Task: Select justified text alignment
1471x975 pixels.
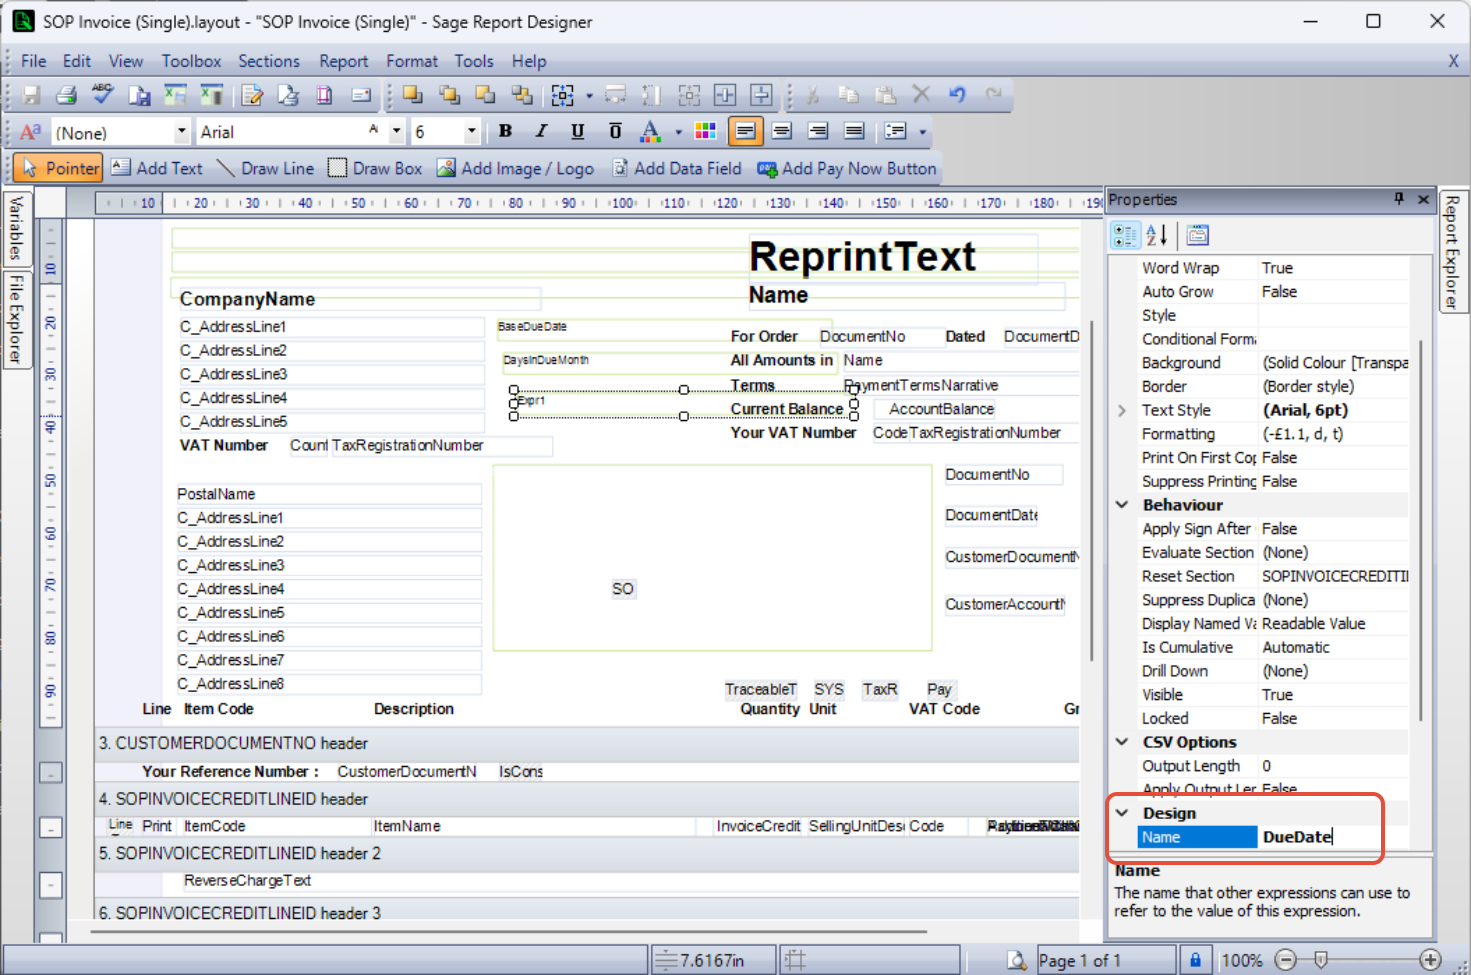Action: [854, 131]
